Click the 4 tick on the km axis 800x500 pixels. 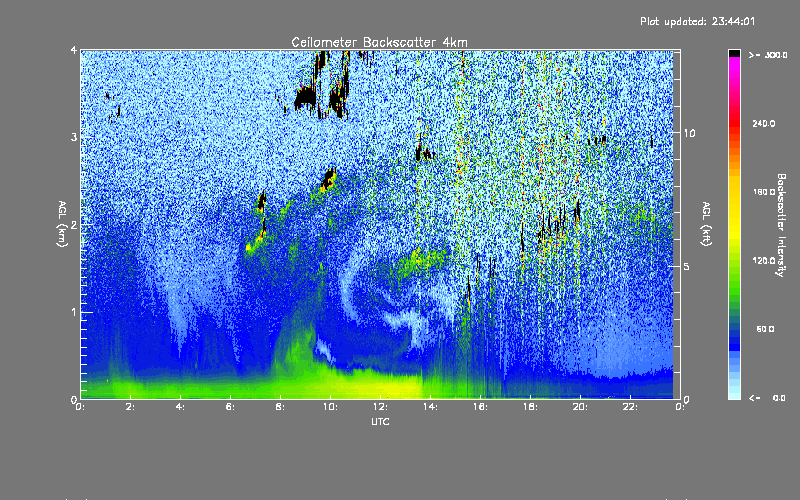(74, 51)
